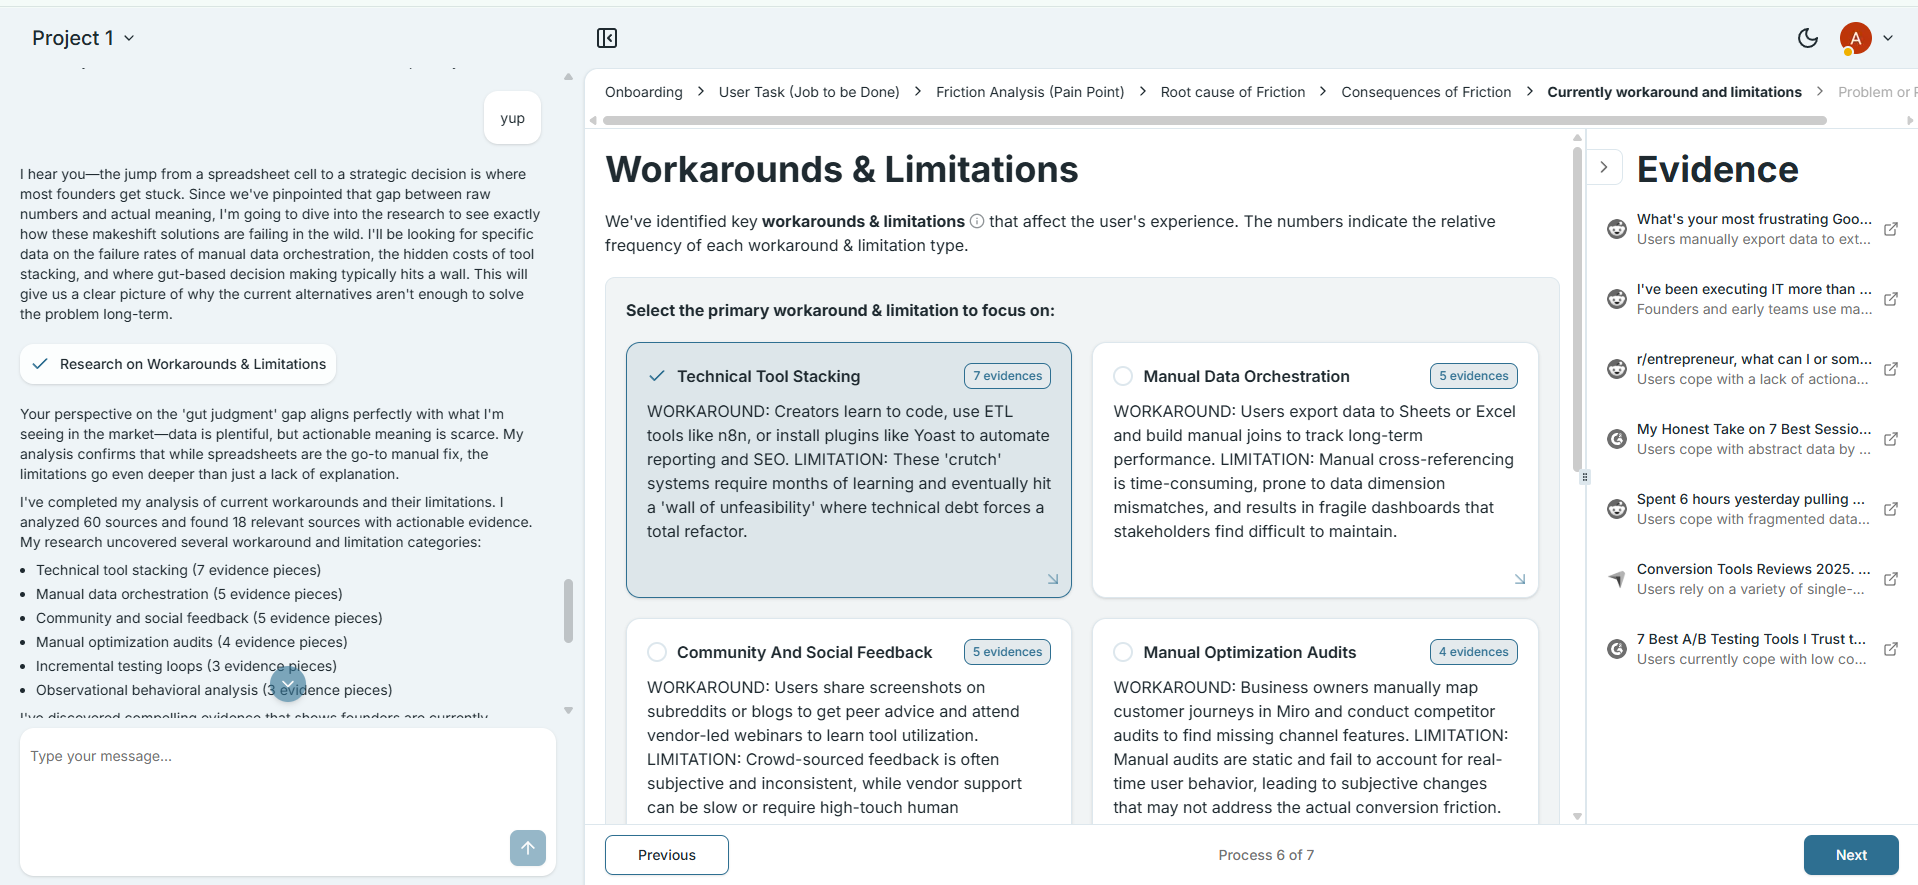1918x885 pixels.
Task: Jump to latest chat message arrow
Action: pos(288,684)
